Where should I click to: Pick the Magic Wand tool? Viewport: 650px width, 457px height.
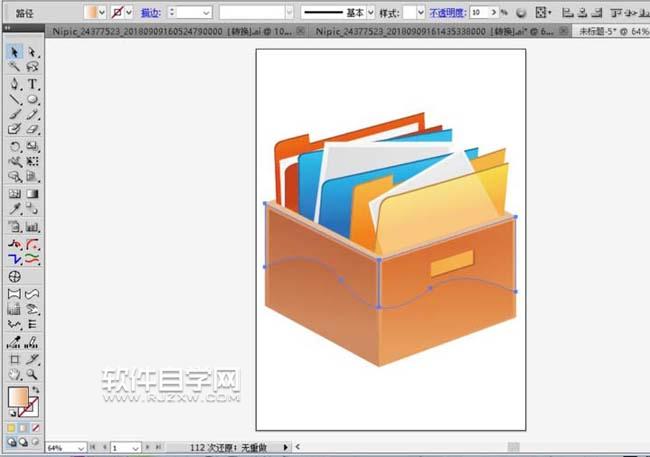pos(14,67)
